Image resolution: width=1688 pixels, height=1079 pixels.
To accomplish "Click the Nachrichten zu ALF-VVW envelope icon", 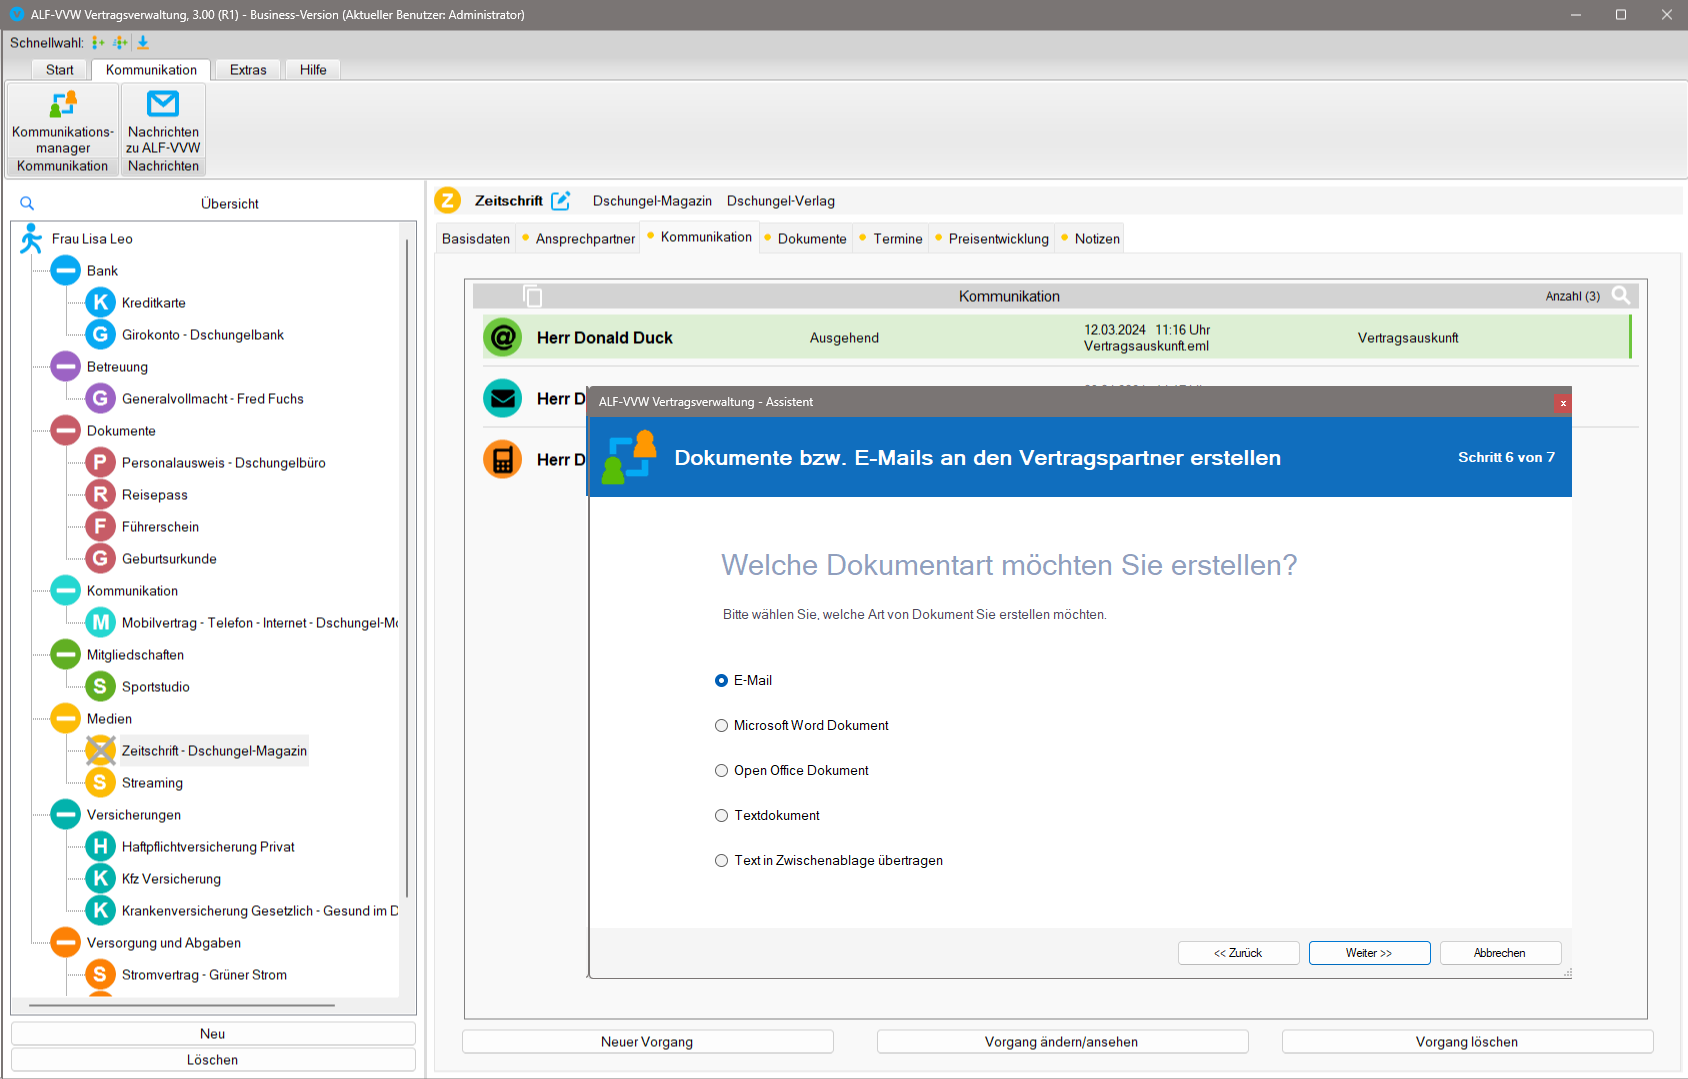I will 163,105.
